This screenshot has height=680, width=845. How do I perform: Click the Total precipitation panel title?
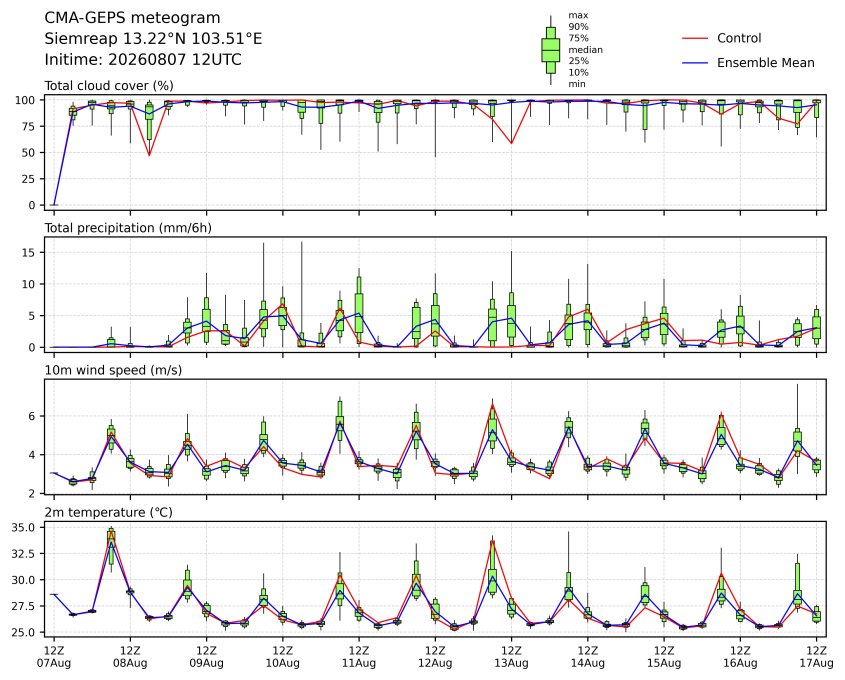coord(128,228)
